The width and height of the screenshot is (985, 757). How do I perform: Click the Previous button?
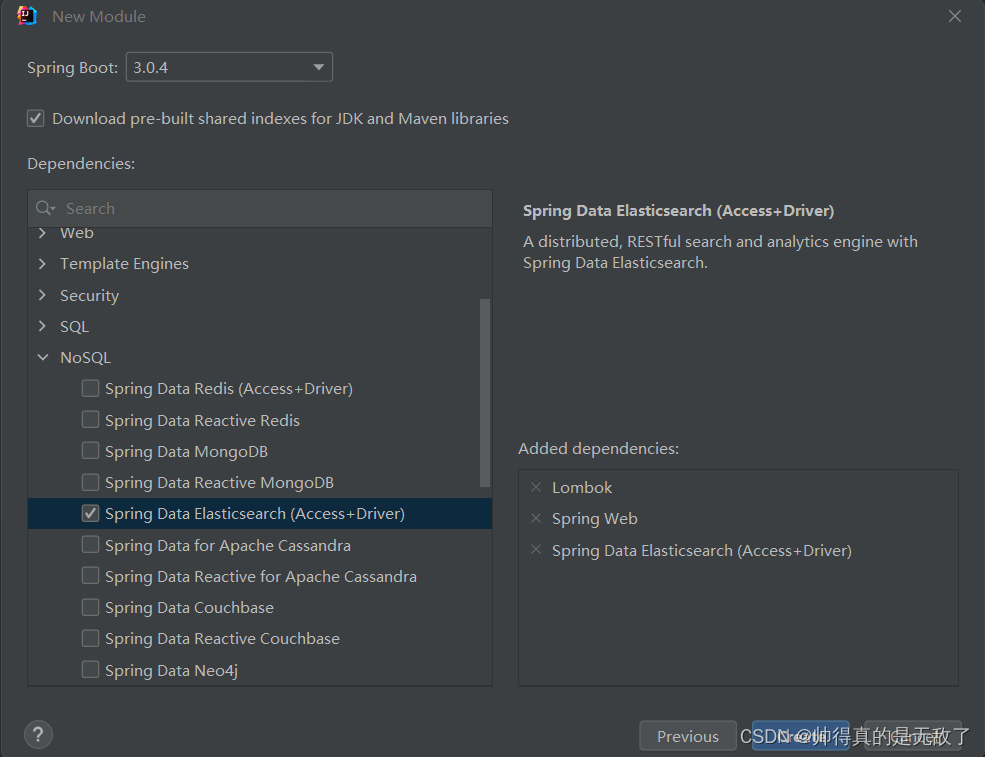pyautogui.click(x=688, y=736)
